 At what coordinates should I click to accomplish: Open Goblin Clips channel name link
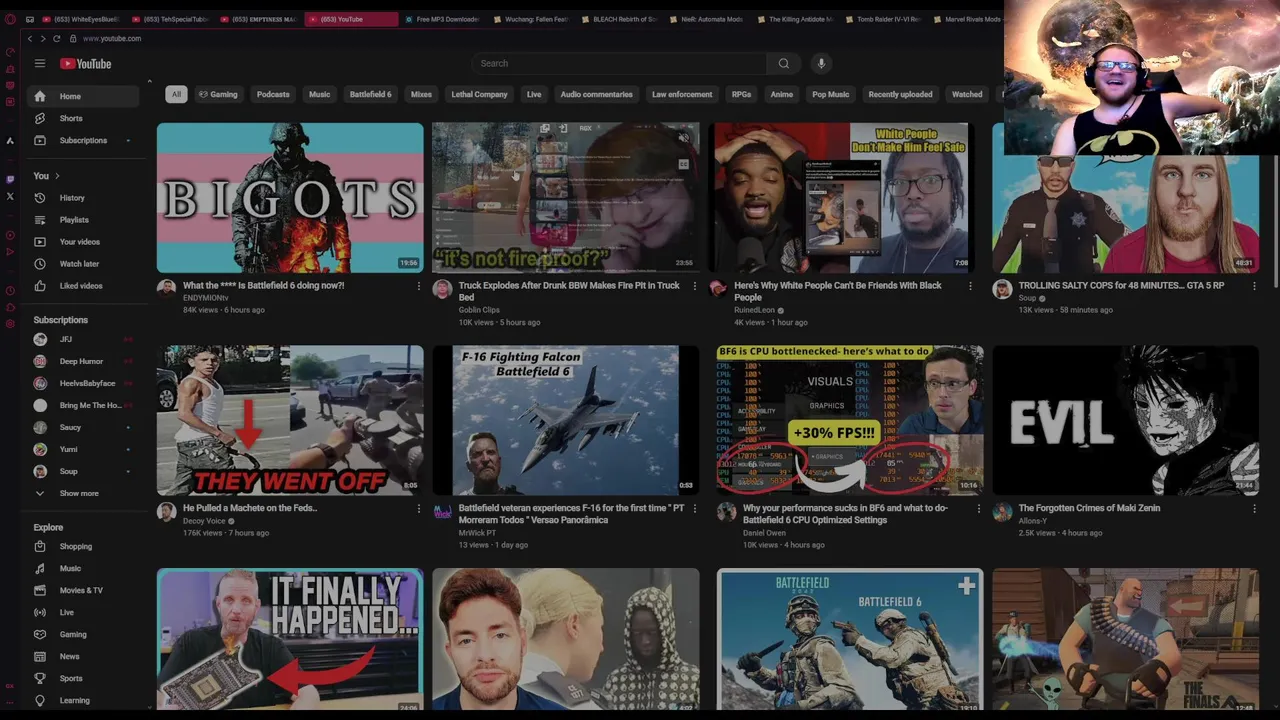[x=479, y=310]
